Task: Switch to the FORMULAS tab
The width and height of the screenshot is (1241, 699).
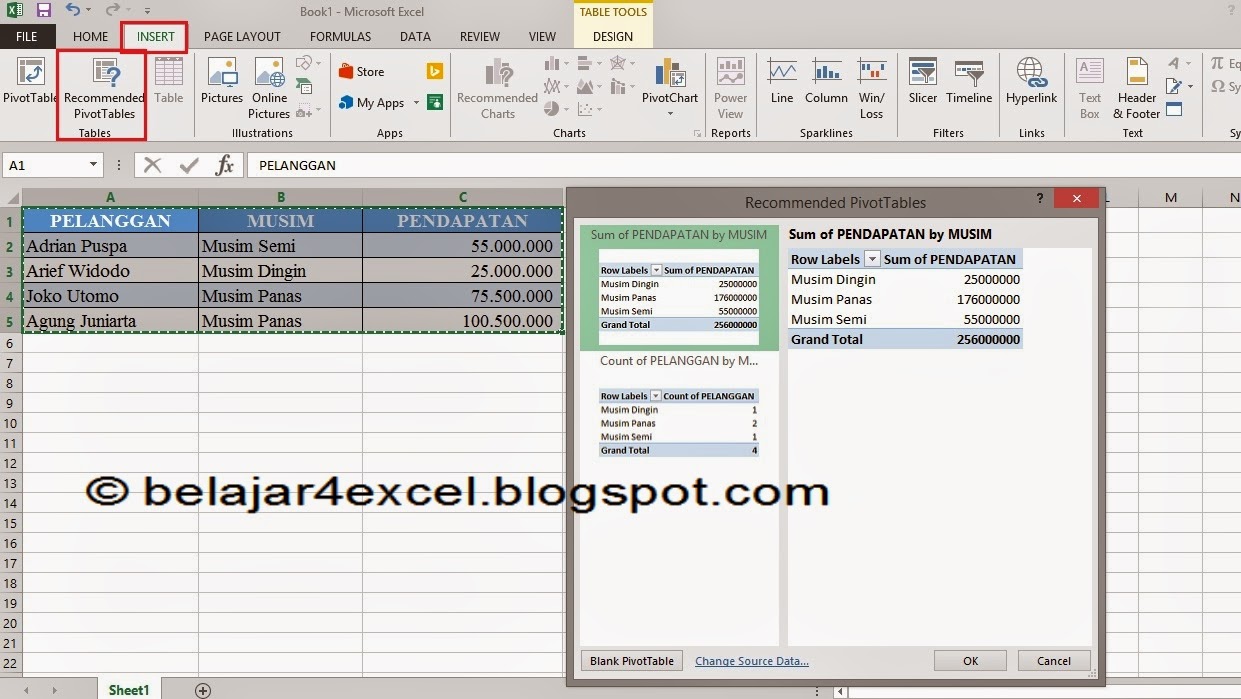Action: pos(340,37)
